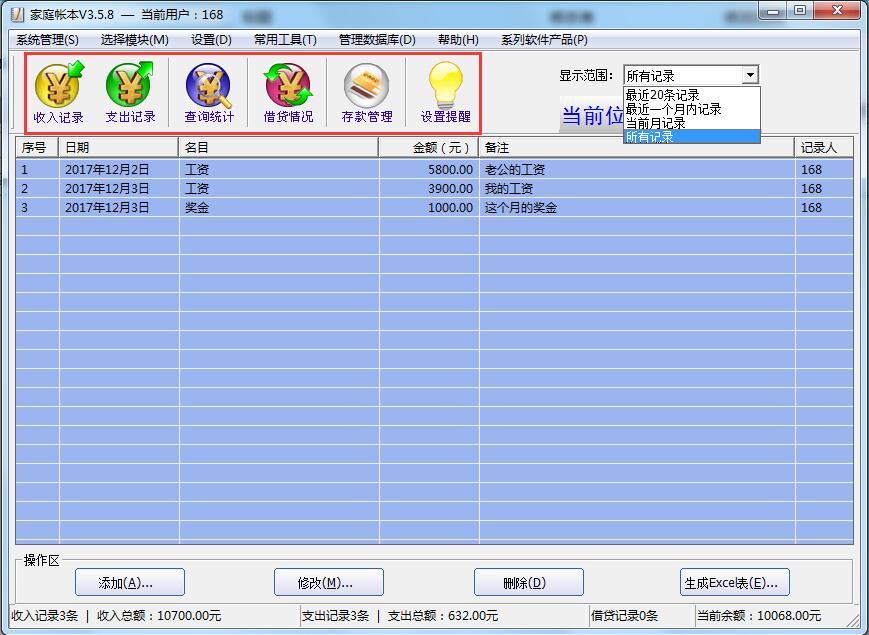Screen dimensions: 869x635
Task: Click the 修改 (Modify) button
Action: pos(329,582)
